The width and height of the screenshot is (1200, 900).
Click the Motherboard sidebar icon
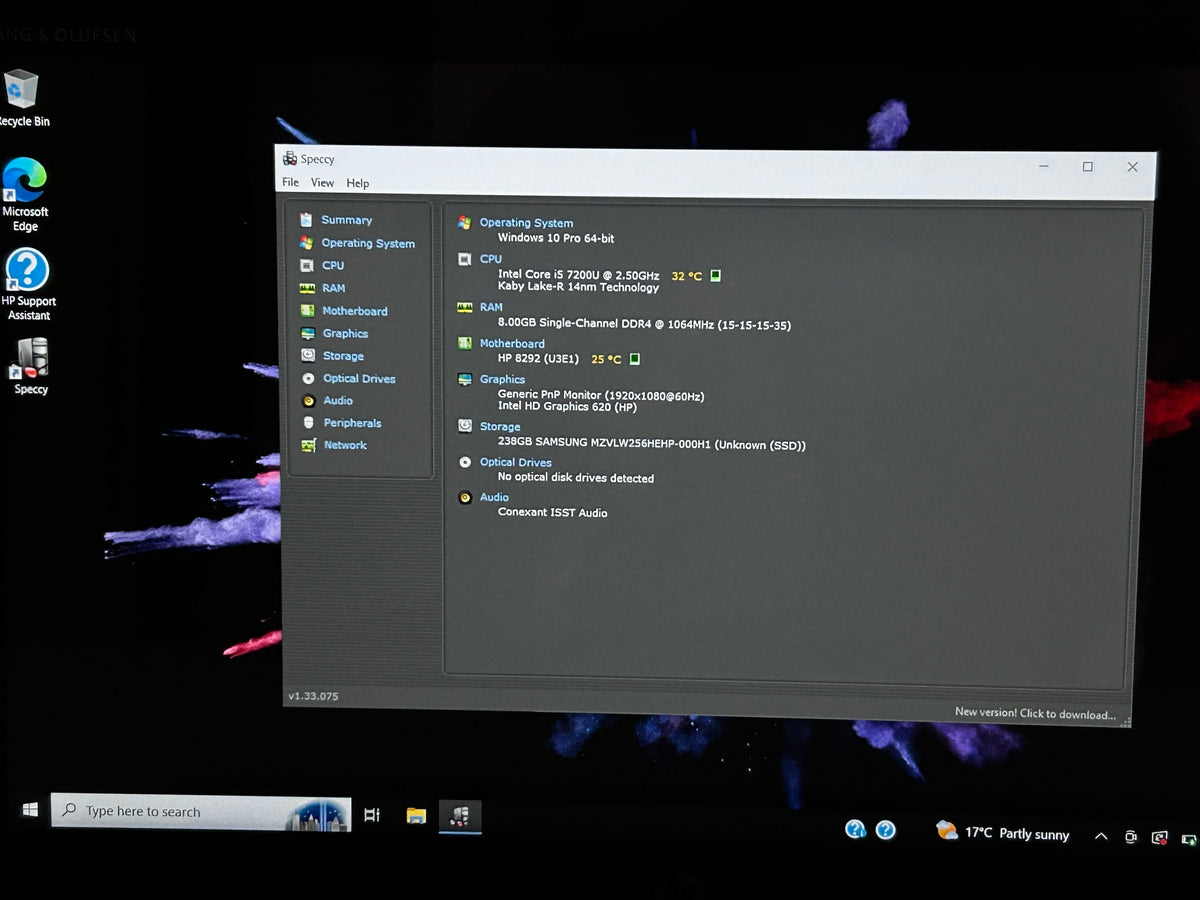(x=308, y=311)
